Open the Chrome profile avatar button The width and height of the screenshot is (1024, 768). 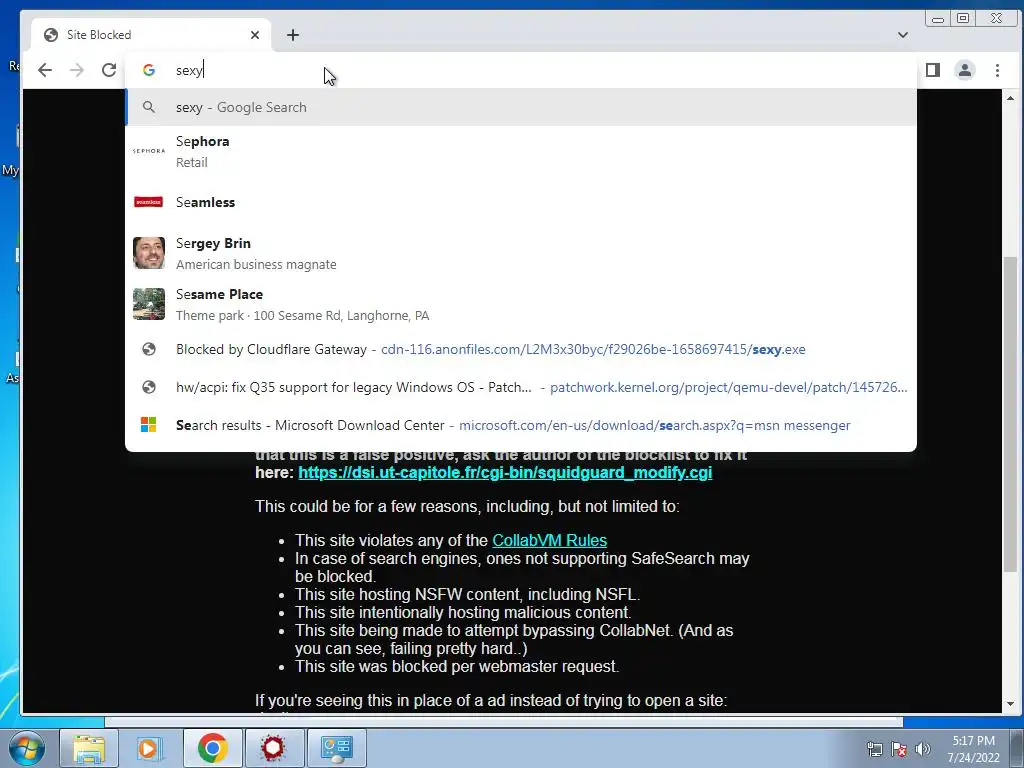tap(965, 70)
